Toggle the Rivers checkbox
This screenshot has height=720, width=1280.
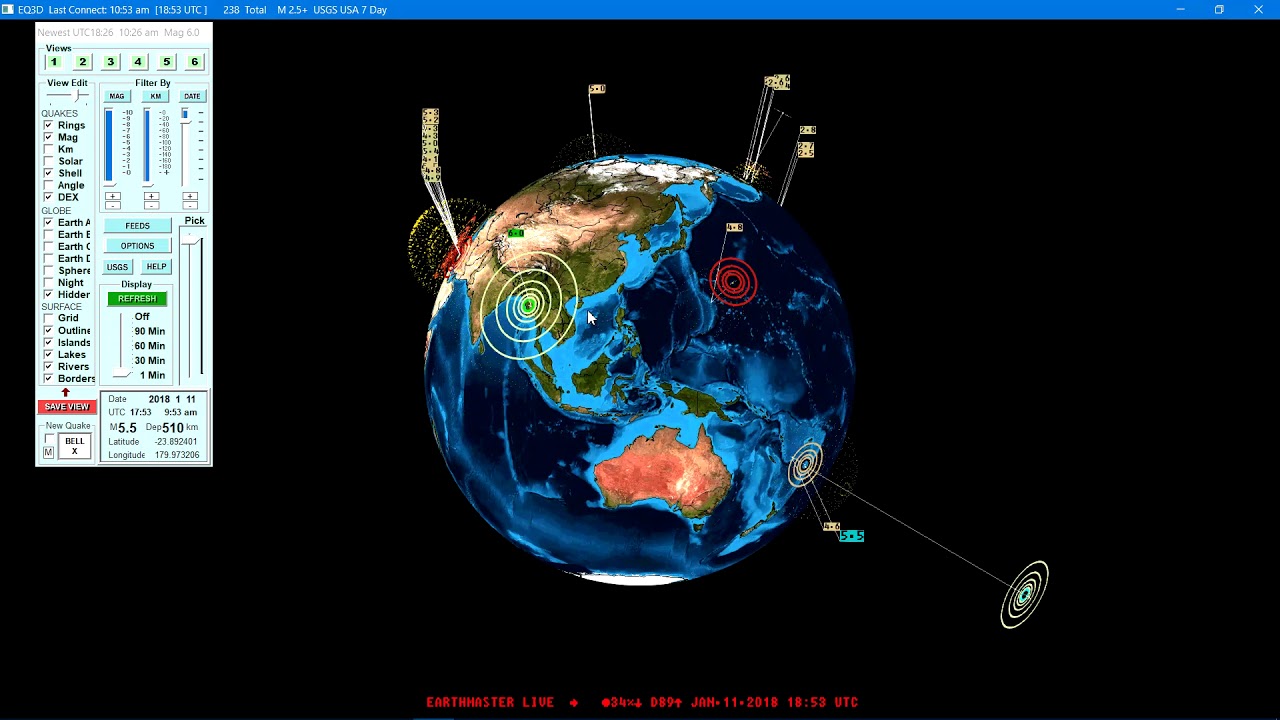[48, 366]
